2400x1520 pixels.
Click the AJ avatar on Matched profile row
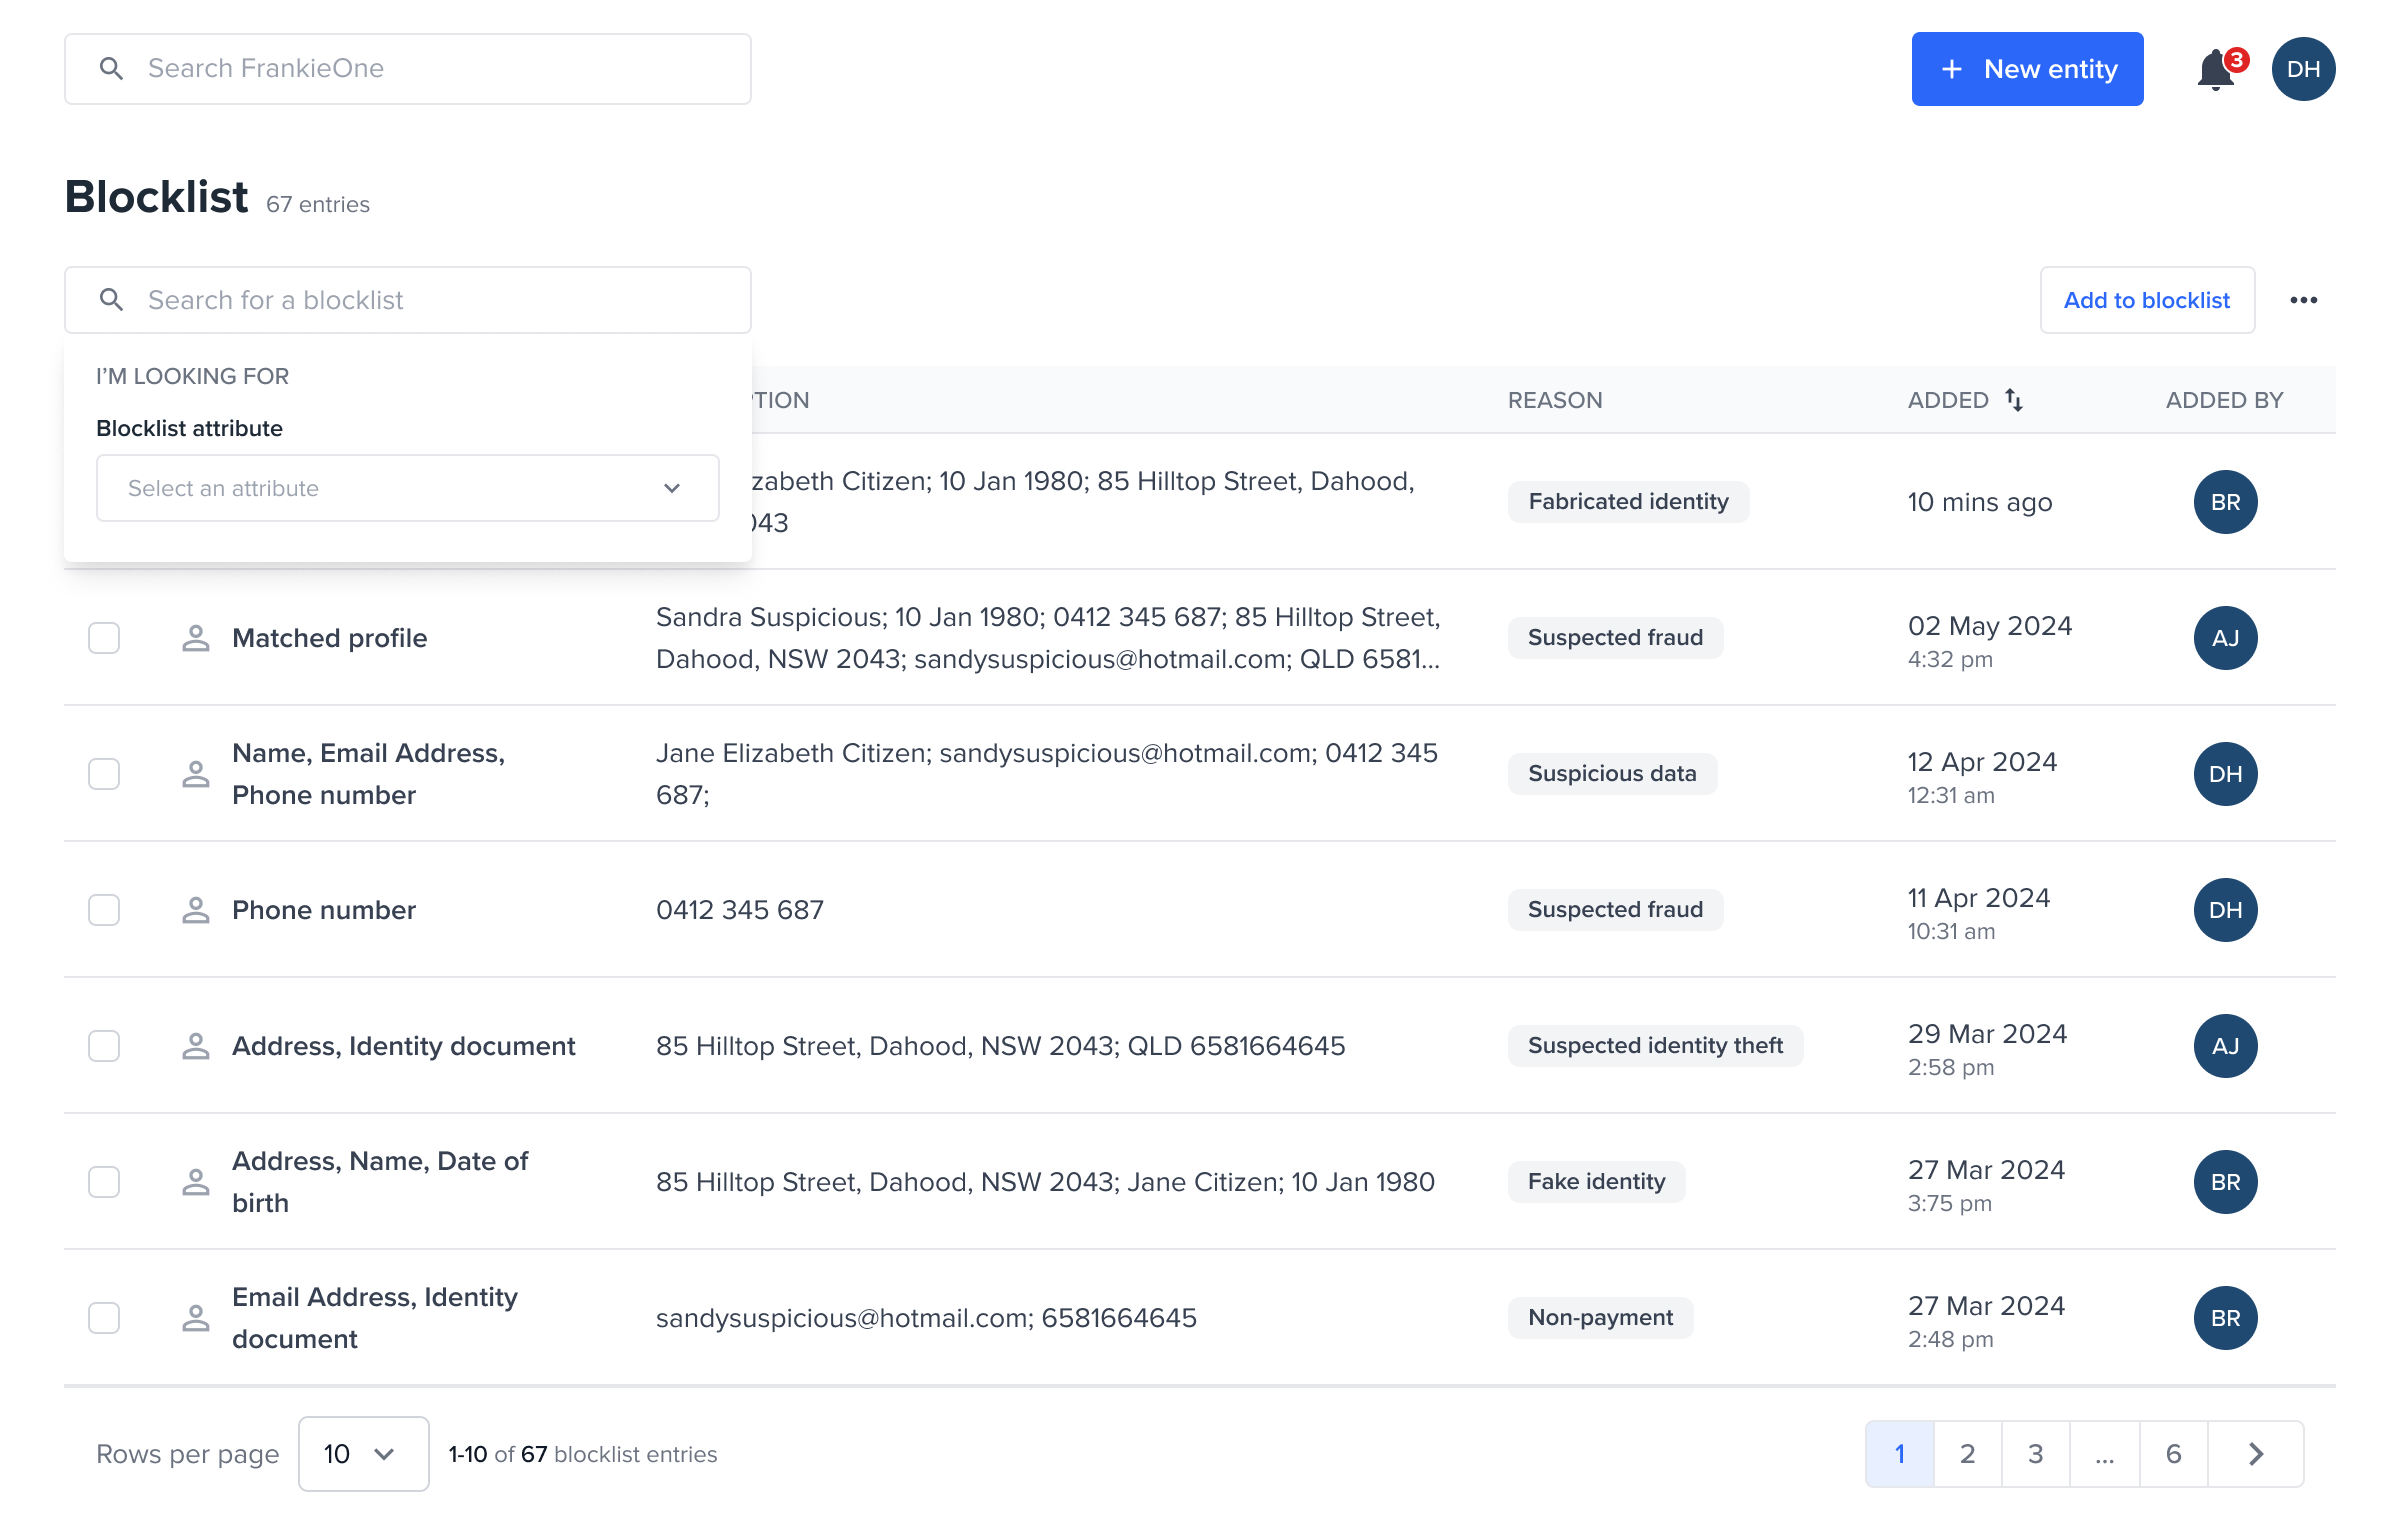coord(2225,638)
